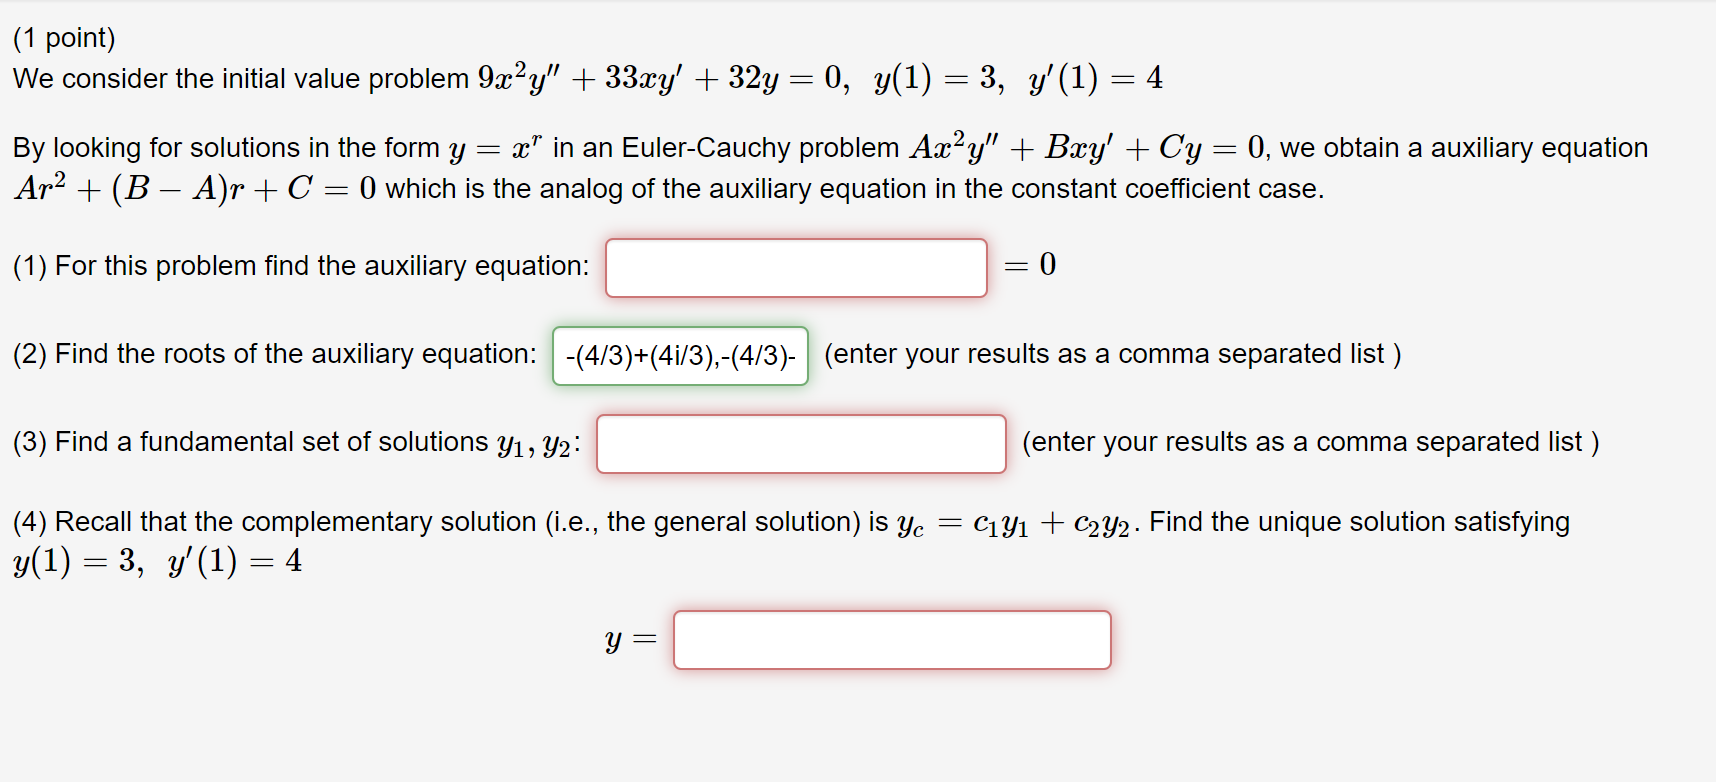Click the auxiliary equation formula Ar² + (B − A)r + C = 0
The width and height of the screenshot is (1716, 782).
(193, 188)
